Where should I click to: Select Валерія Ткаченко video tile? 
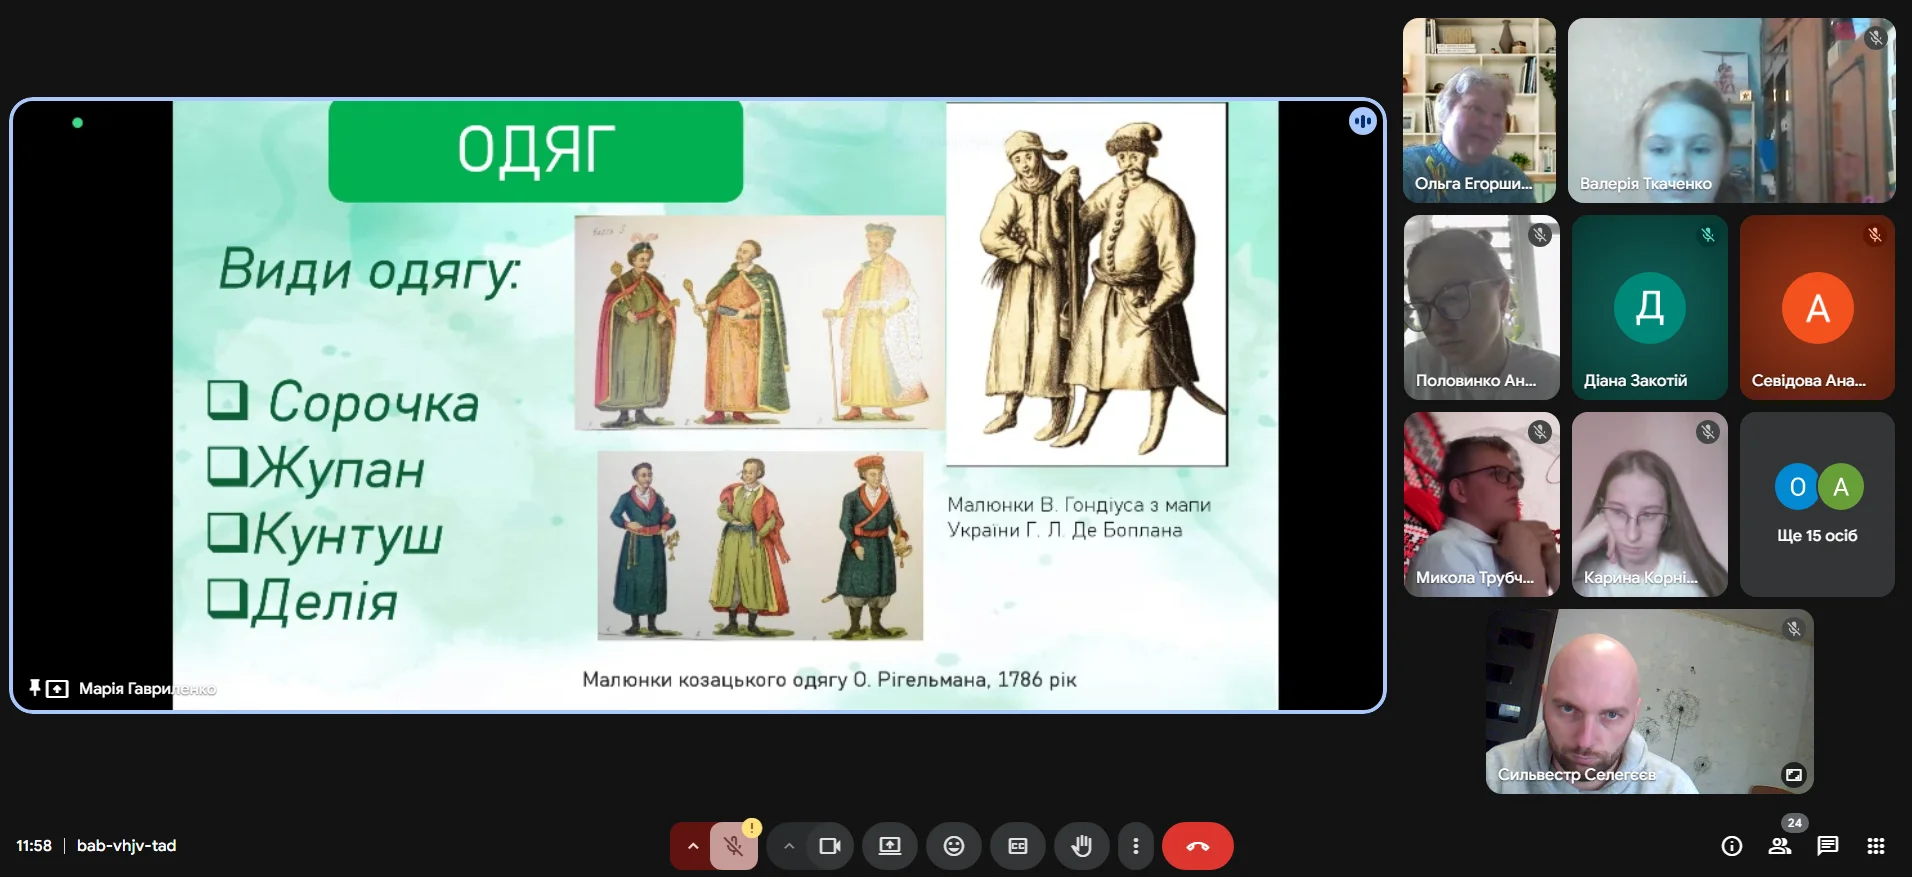(1730, 110)
